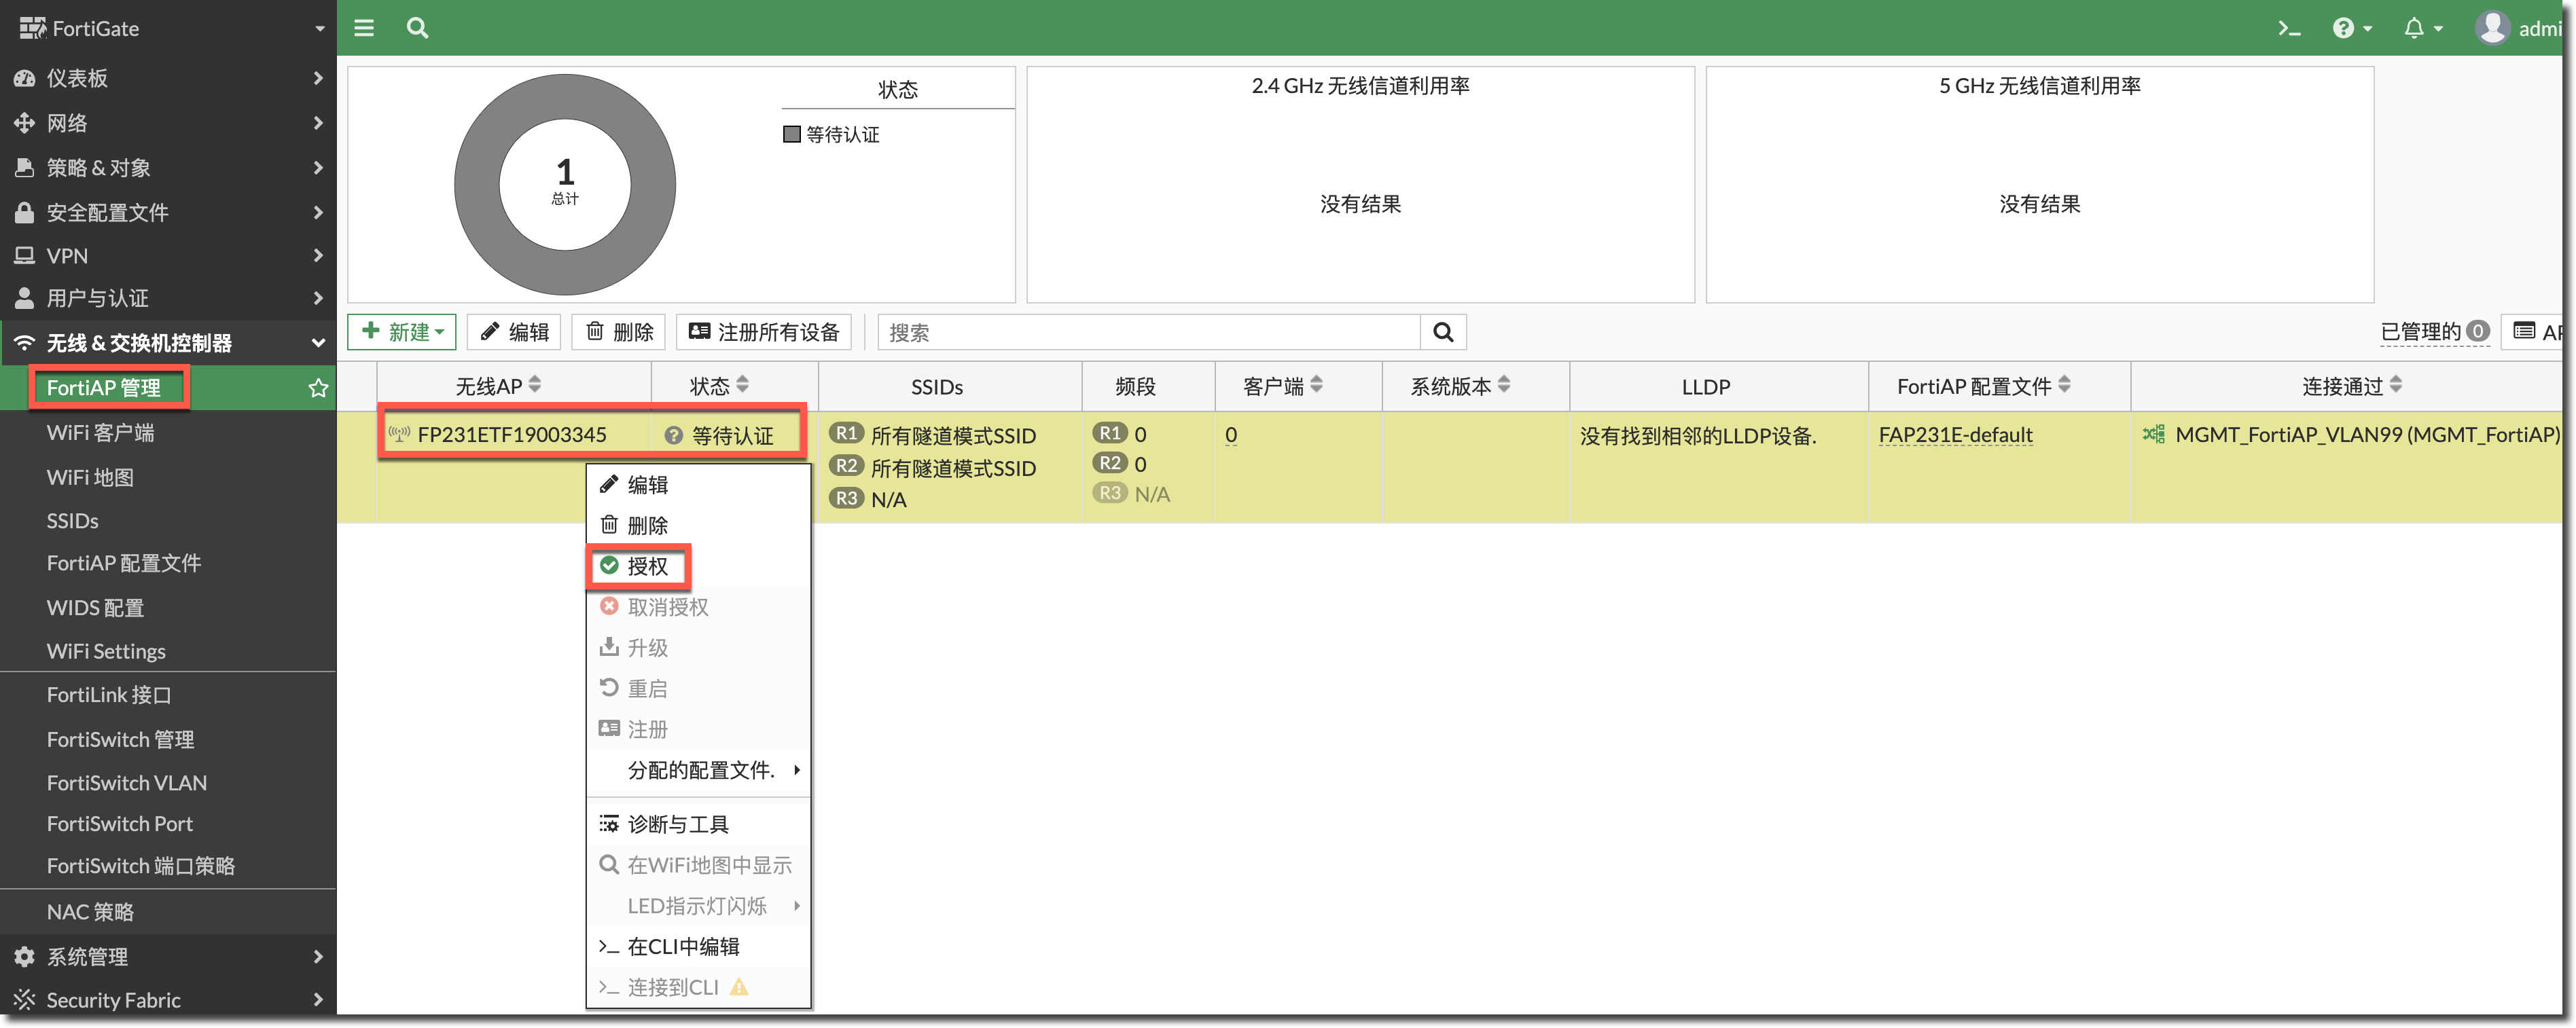Expand the 仪表板 sidebar menu

click(168, 78)
